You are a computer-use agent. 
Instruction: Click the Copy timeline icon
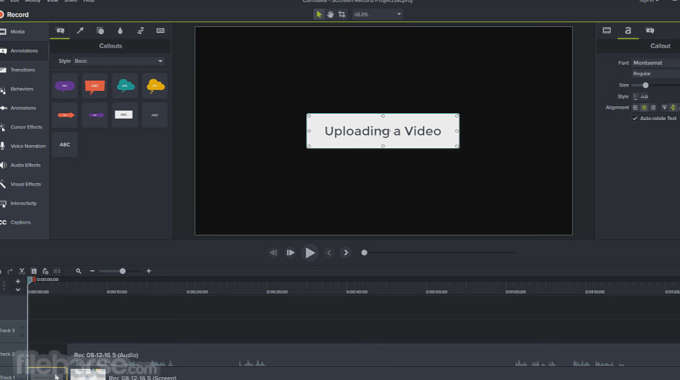click(x=34, y=271)
